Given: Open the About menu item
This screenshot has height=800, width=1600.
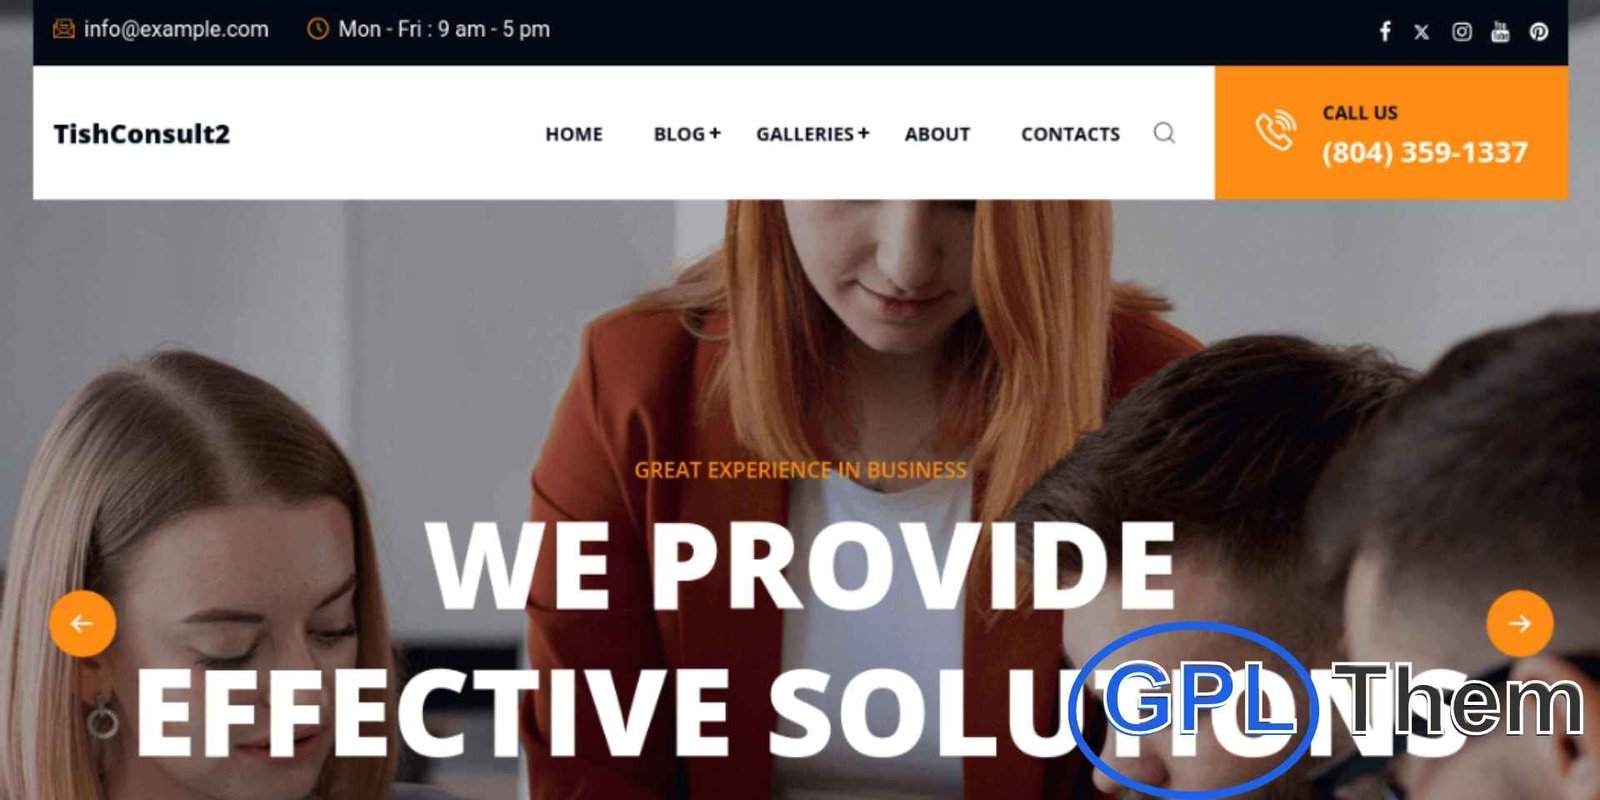Looking at the screenshot, I should pos(937,134).
